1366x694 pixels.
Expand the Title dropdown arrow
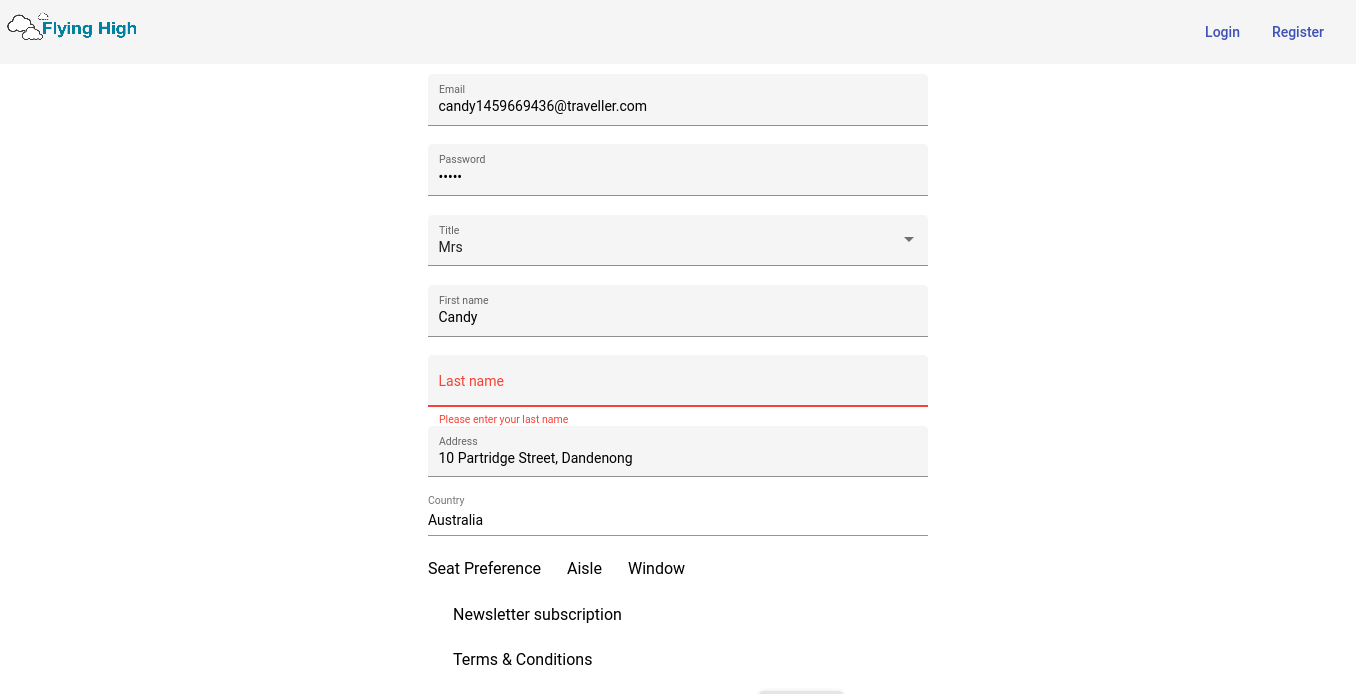click(909, 240)
